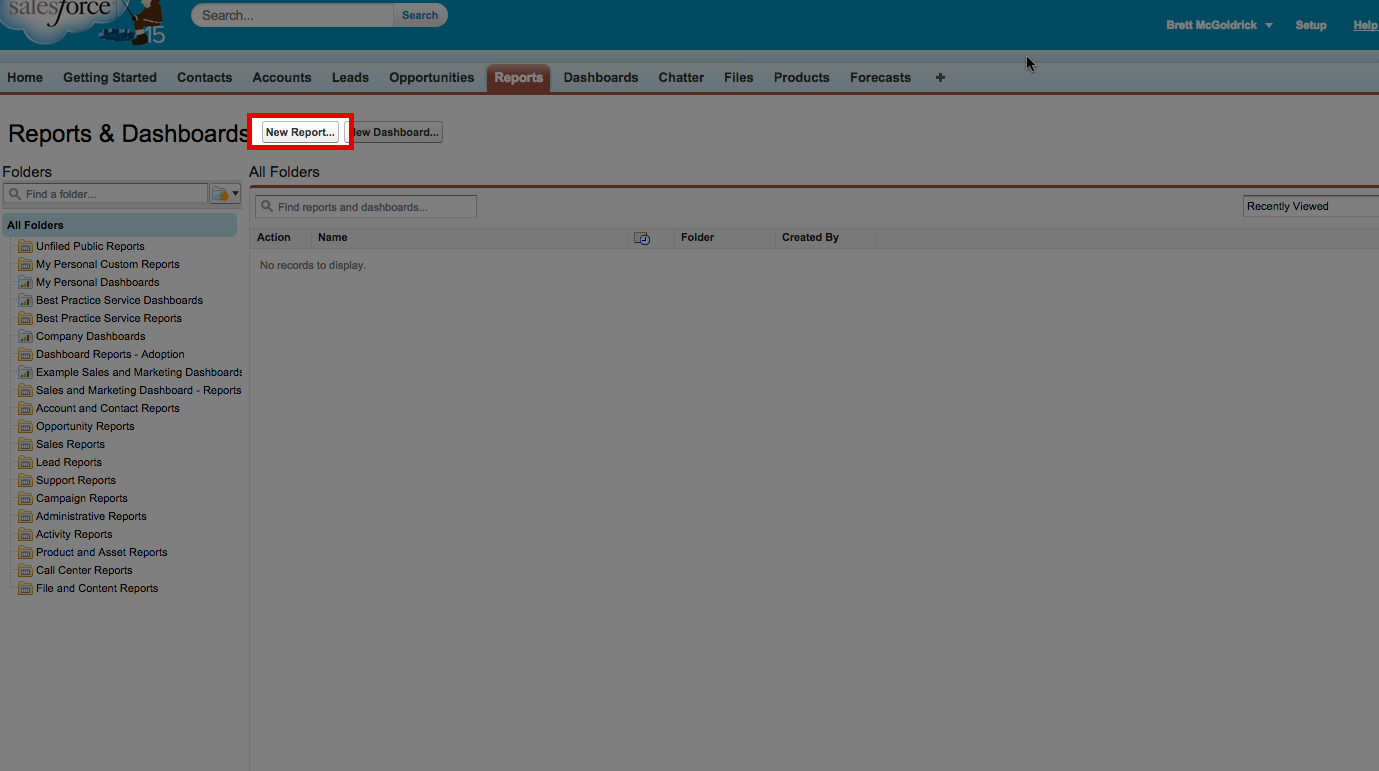Click the global Search input field
The width and height of the screenshot is (1379, 771).
point(293,15)
